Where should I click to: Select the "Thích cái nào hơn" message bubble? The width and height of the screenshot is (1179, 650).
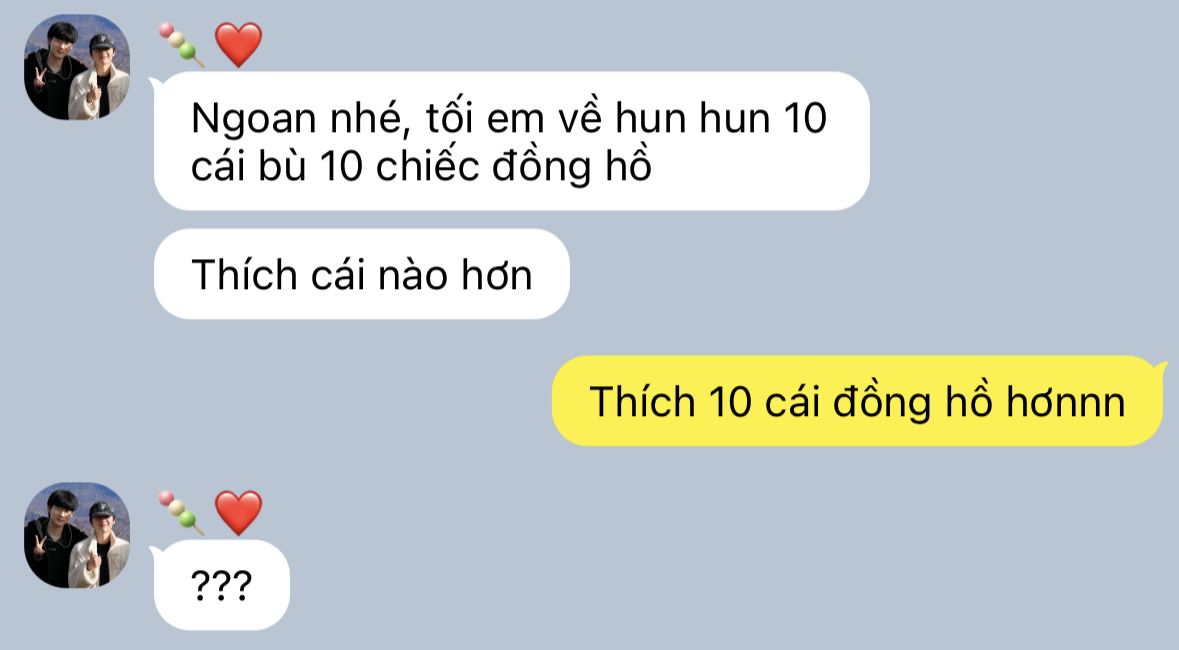(x=362, y=274)
